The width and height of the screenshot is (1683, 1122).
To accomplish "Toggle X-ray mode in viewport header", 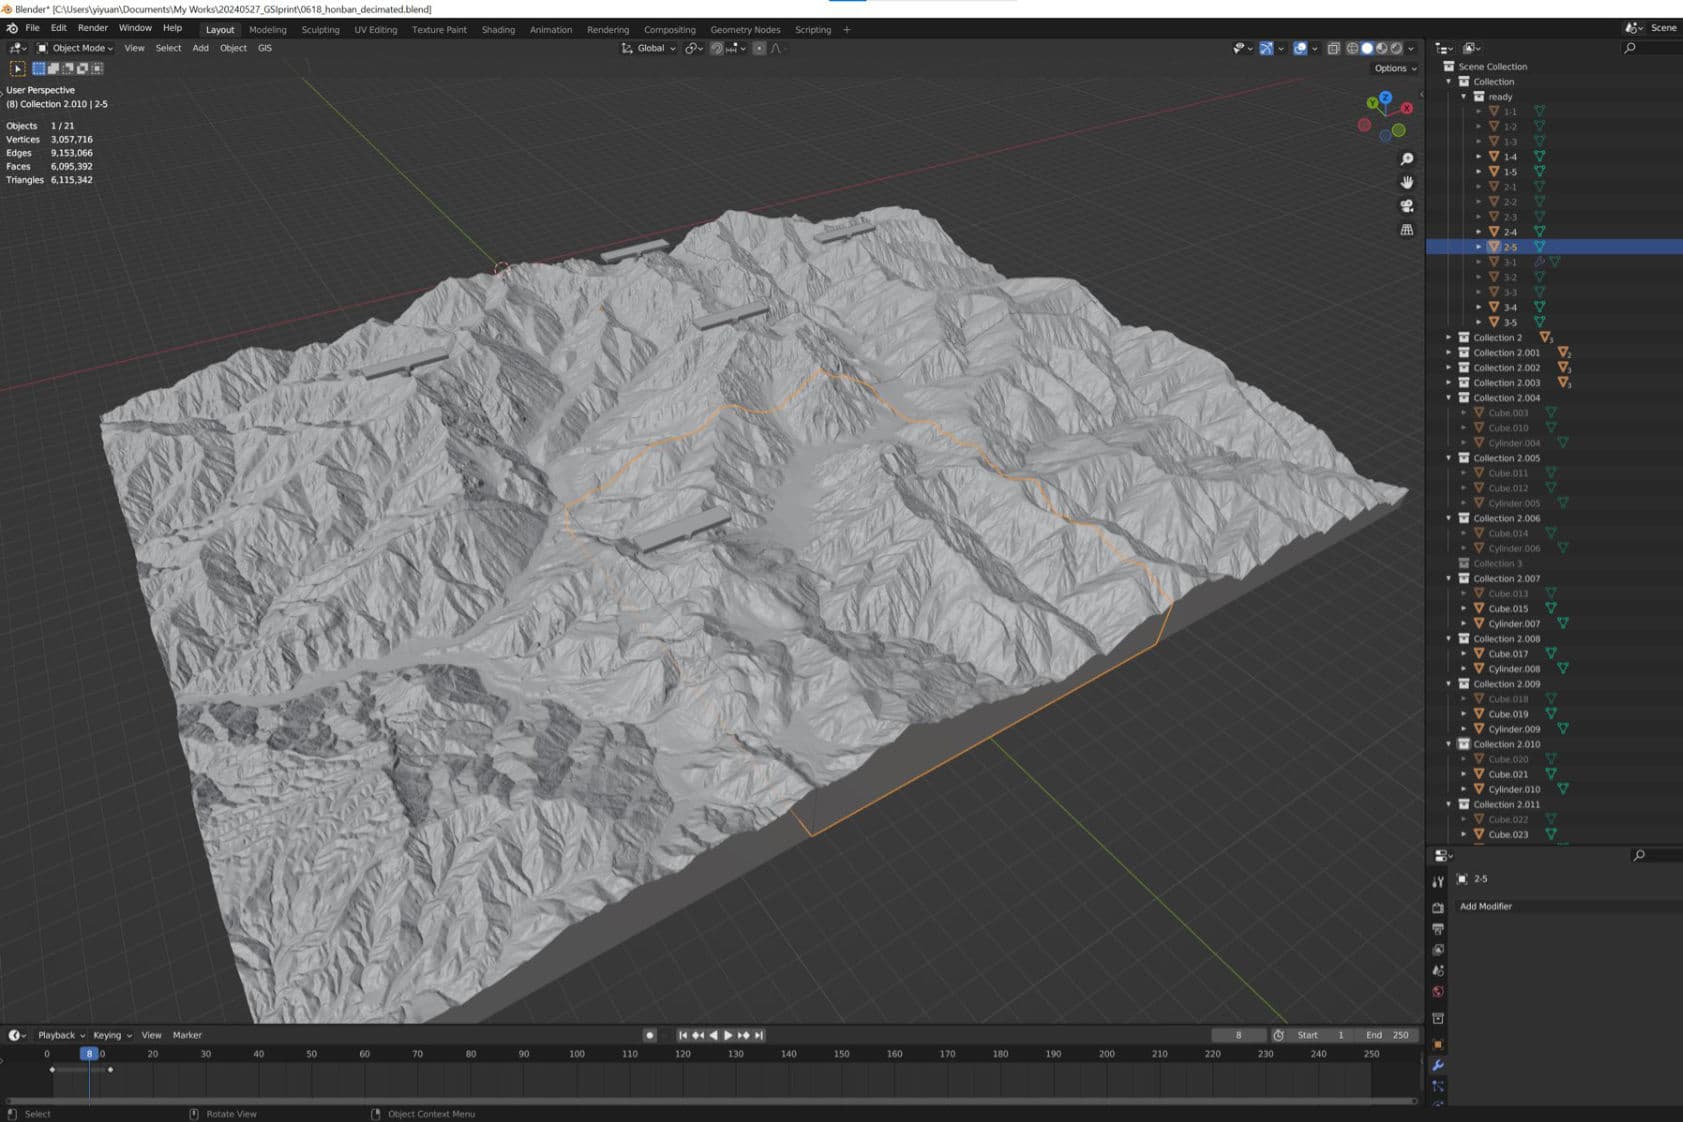I will pos(1333,48).
